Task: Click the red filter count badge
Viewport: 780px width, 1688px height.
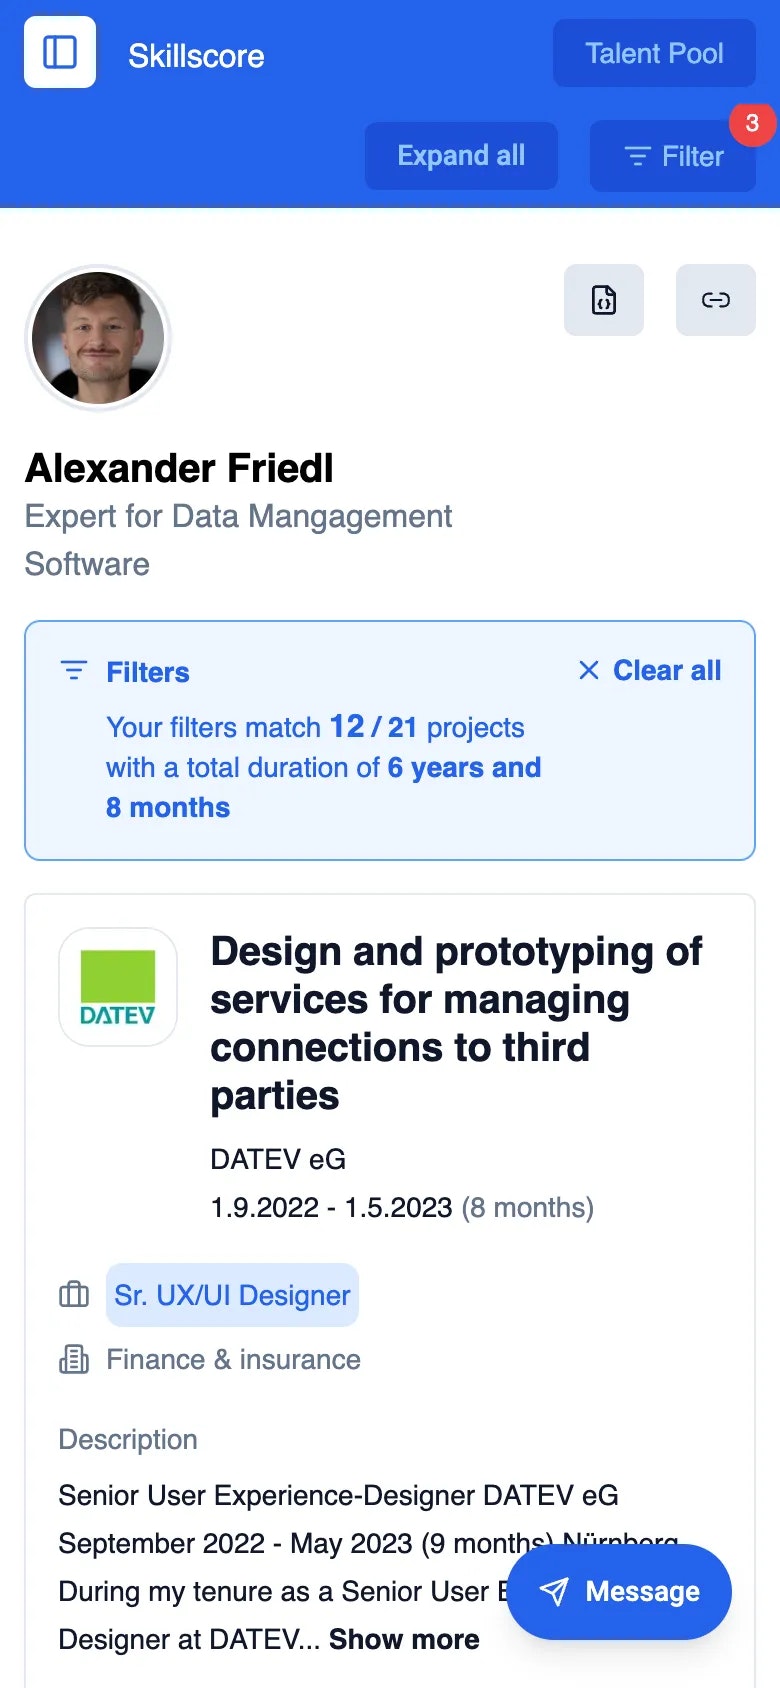Action: click(752, 124)
